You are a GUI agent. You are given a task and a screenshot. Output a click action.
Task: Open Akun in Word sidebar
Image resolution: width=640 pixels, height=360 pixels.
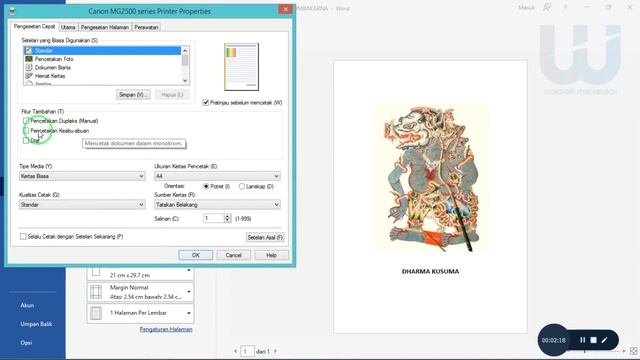pyautogui.click(x=27, y=305)
